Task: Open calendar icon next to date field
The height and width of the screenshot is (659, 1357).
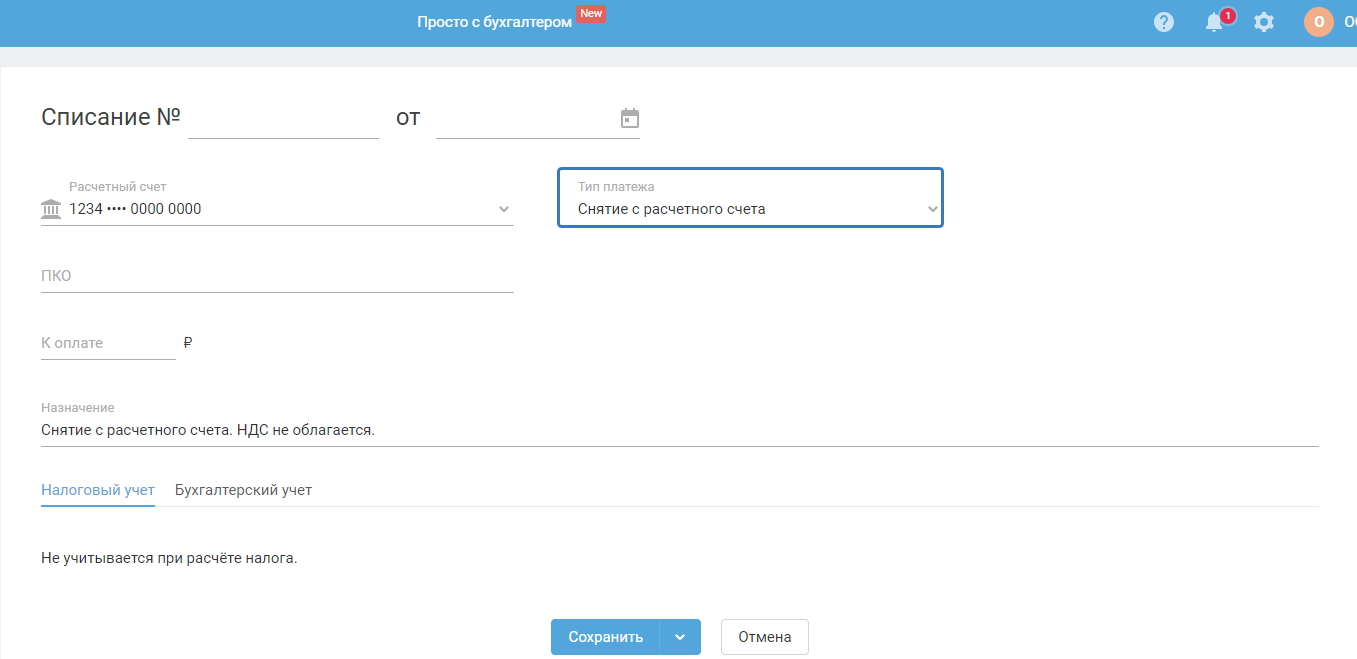Action: (x=630, y=118)
